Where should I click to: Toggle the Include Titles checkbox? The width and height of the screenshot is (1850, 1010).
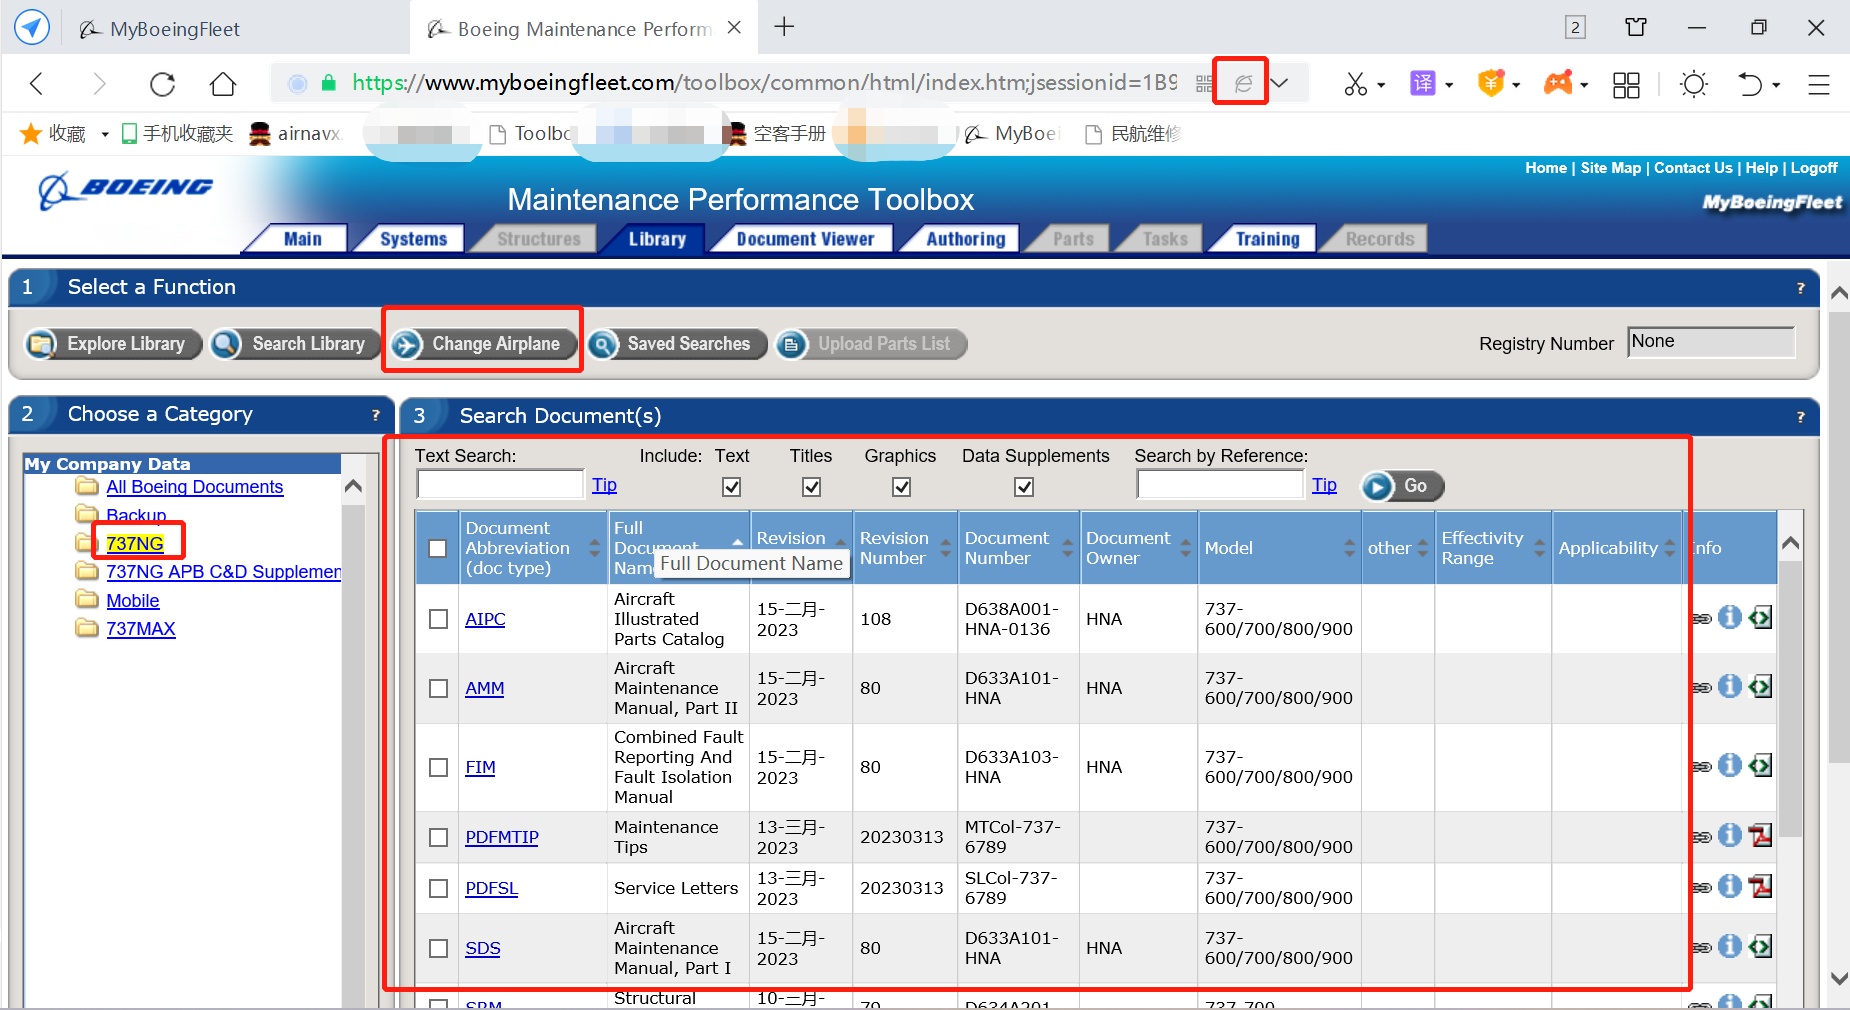[x=812, y=487]
